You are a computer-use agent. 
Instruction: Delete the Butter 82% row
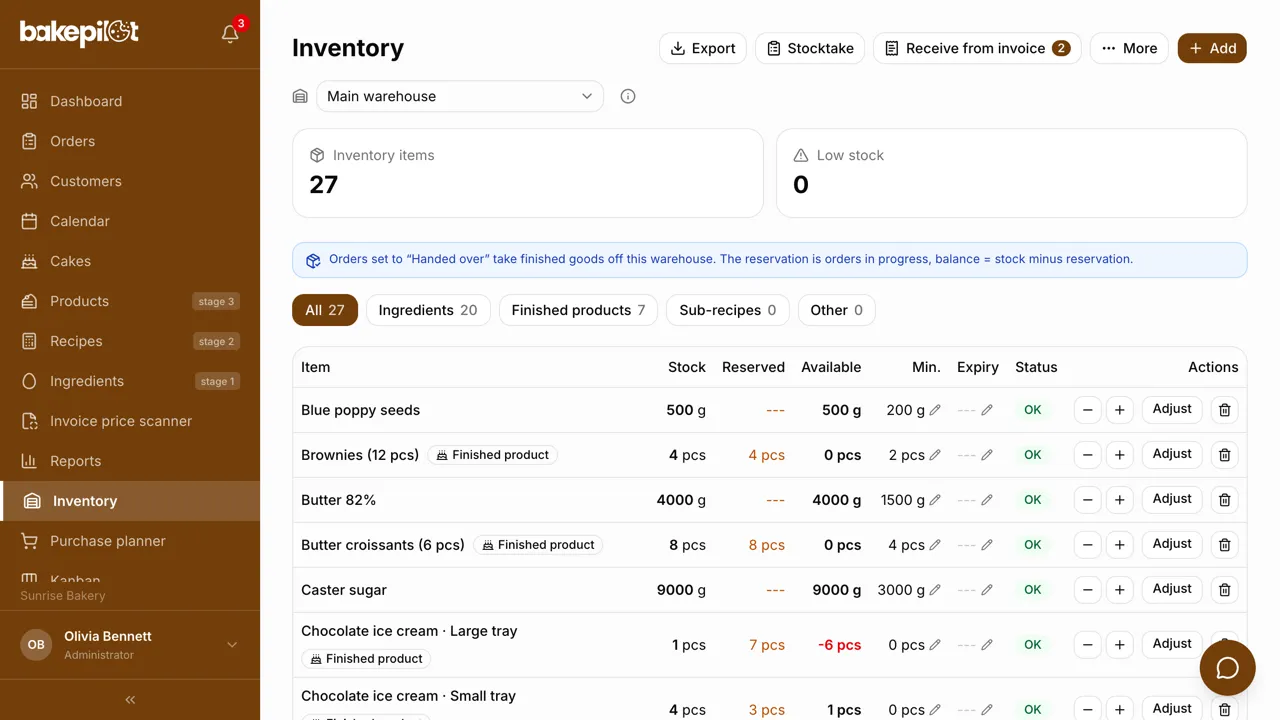(x=1225, y=500)
